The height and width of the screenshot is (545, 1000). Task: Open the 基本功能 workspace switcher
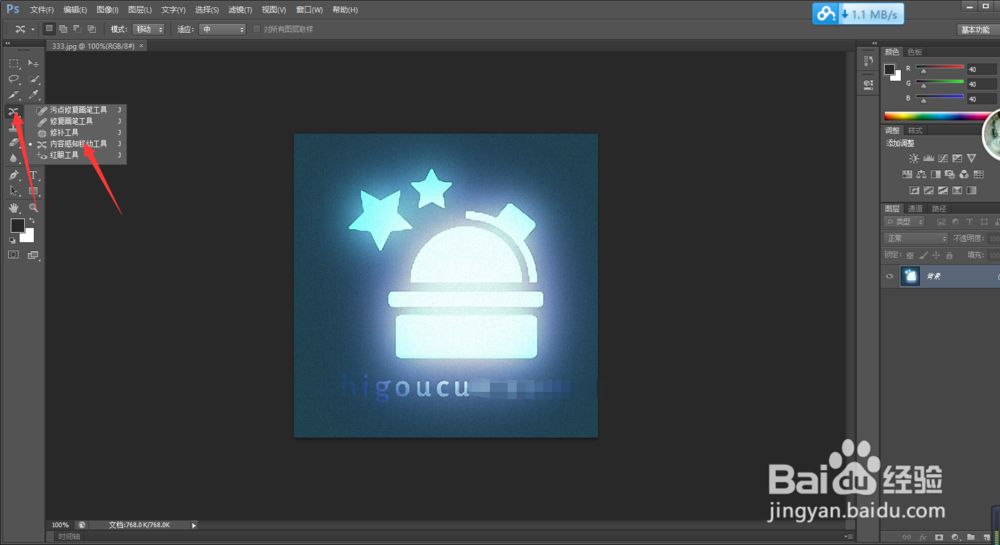[975, 30]
